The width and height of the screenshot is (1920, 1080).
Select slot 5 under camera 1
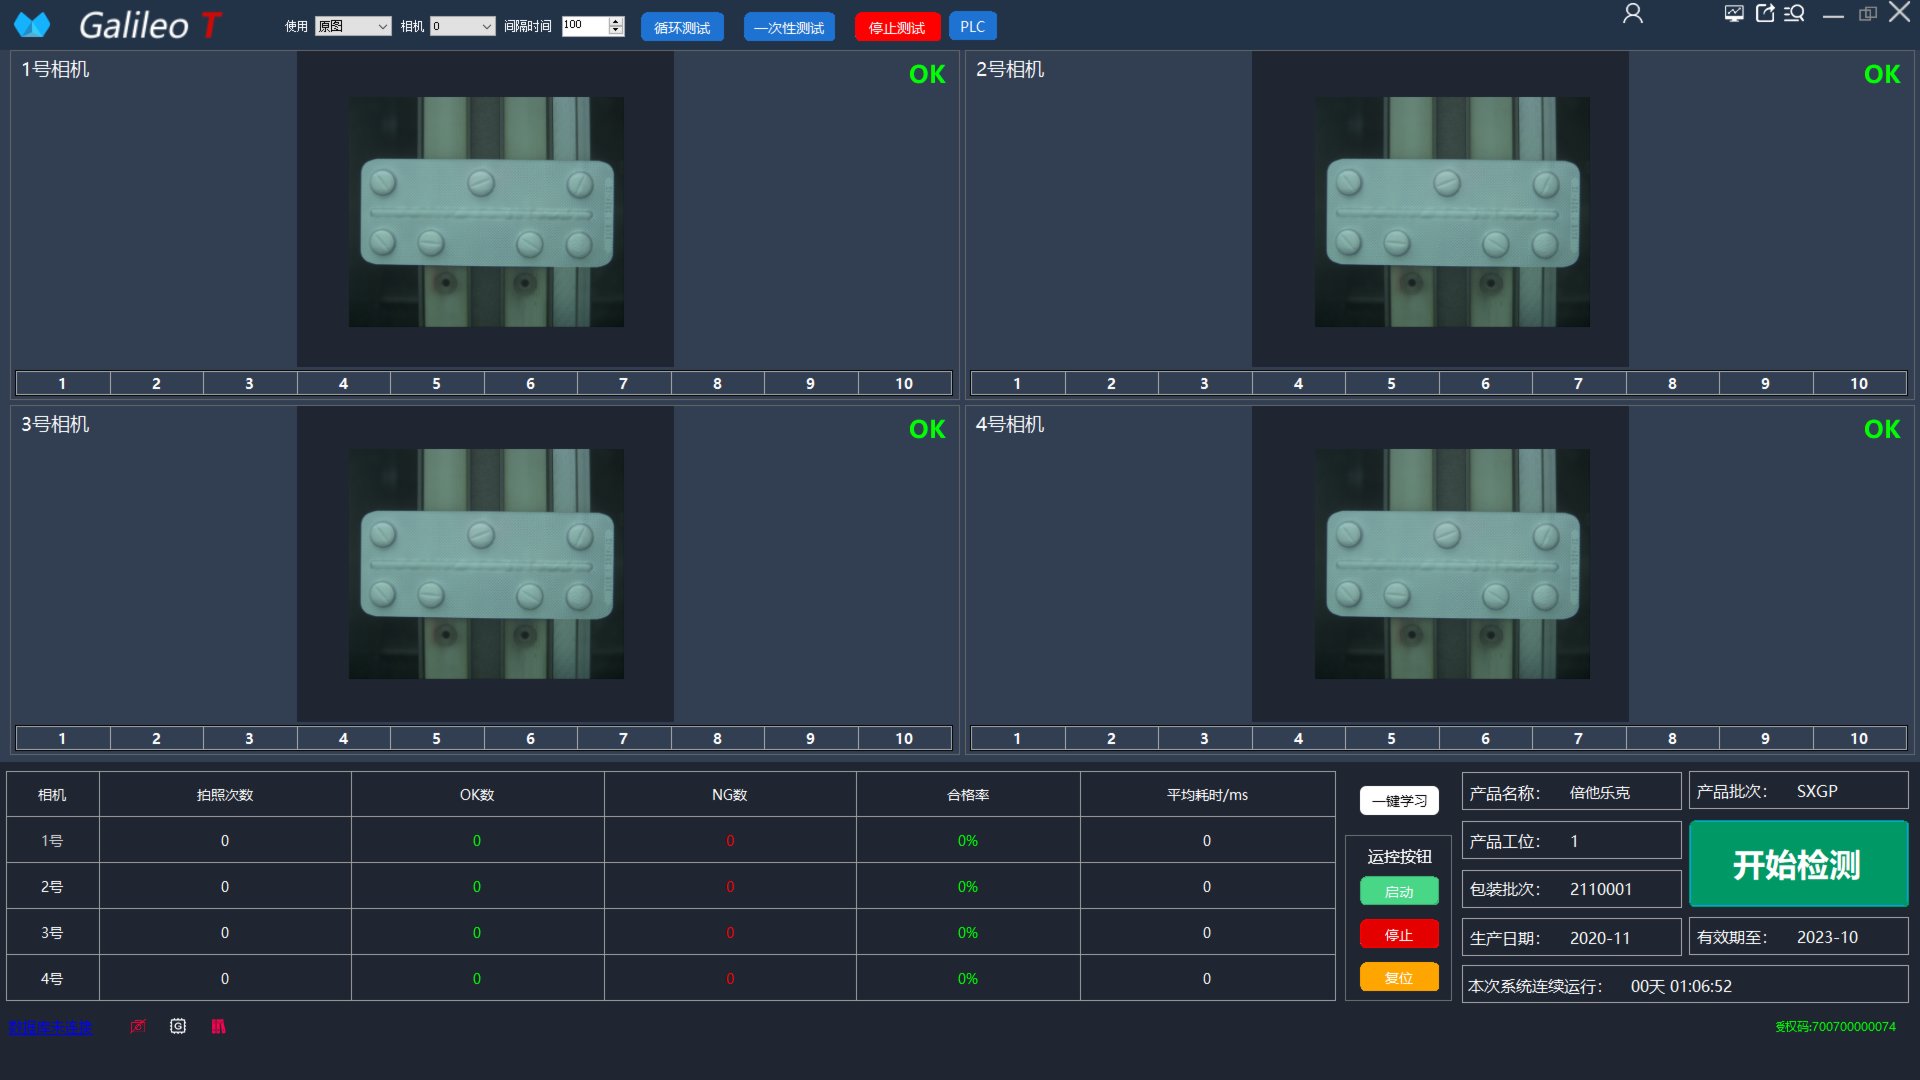(436, 383)
